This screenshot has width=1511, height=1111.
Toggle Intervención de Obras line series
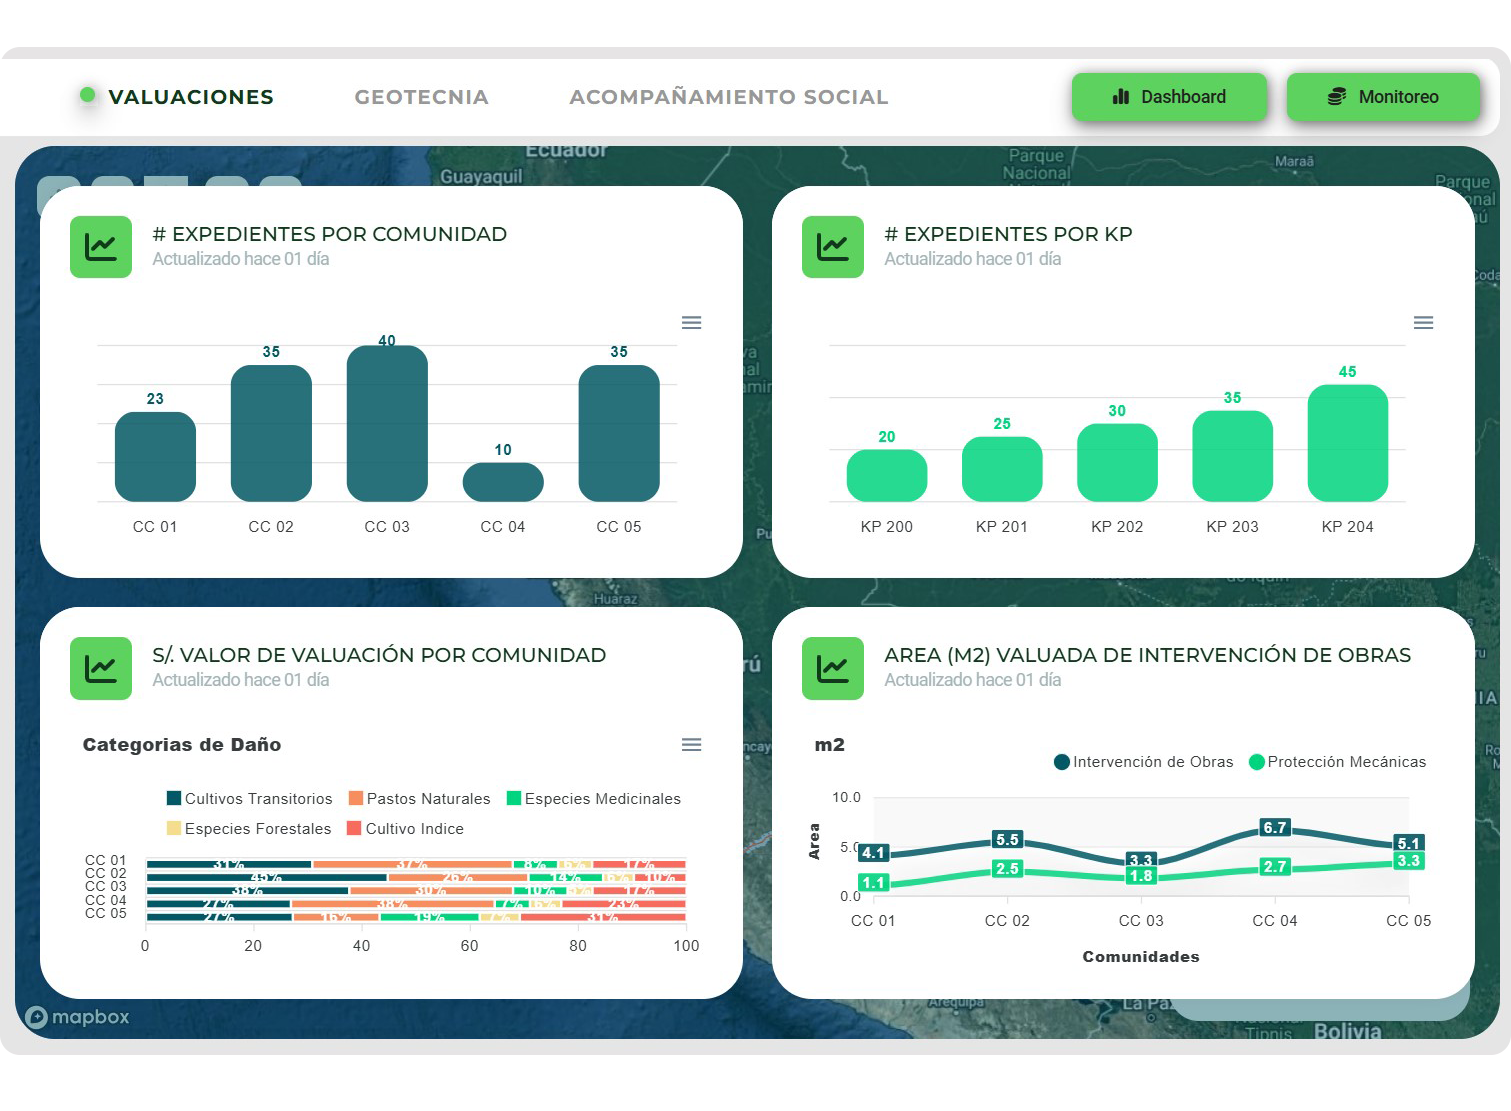[x=1144, y=762]
